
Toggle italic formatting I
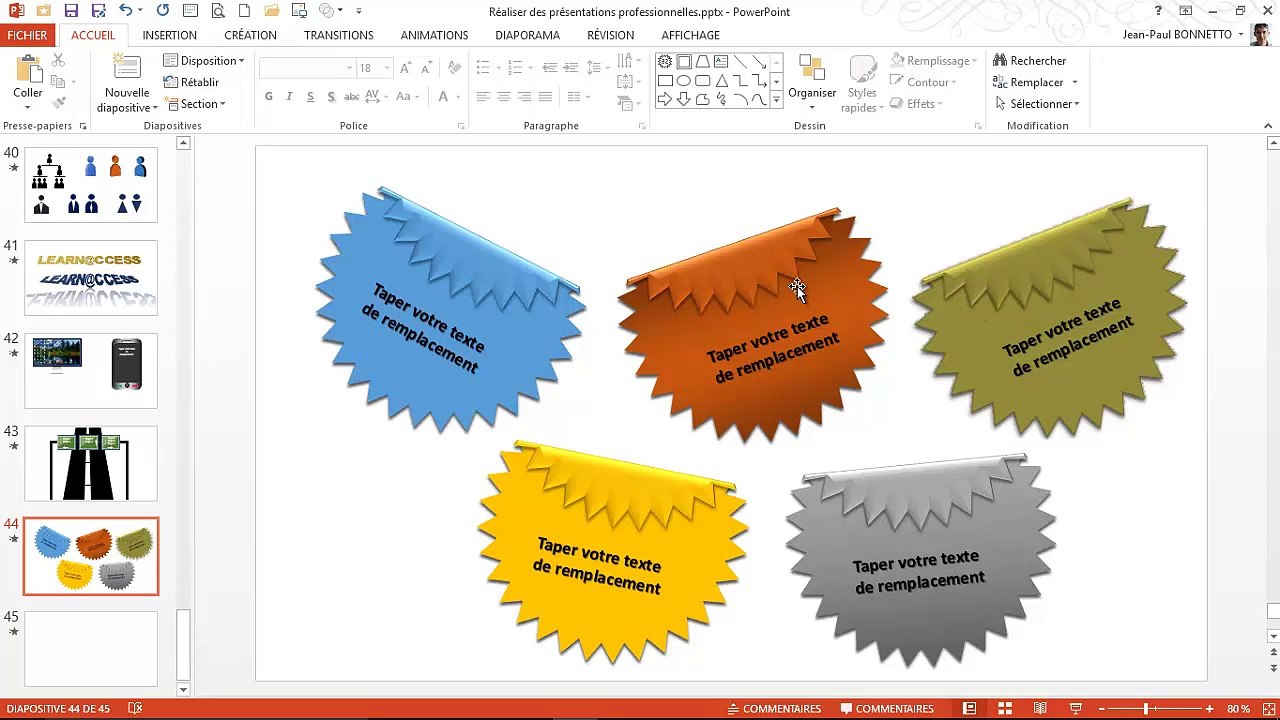(289, 96)
